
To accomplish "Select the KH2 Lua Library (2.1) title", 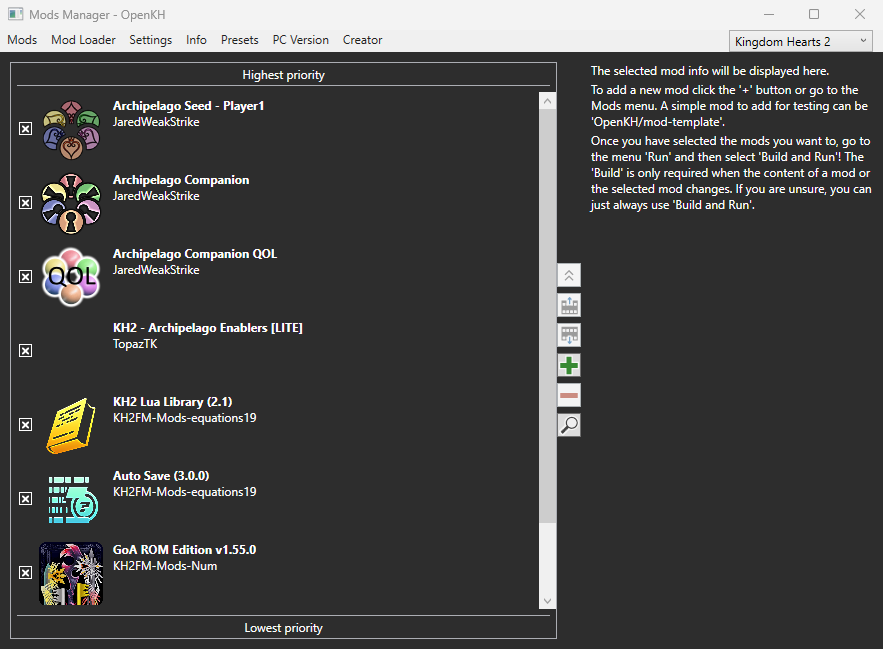I will 172,402.
